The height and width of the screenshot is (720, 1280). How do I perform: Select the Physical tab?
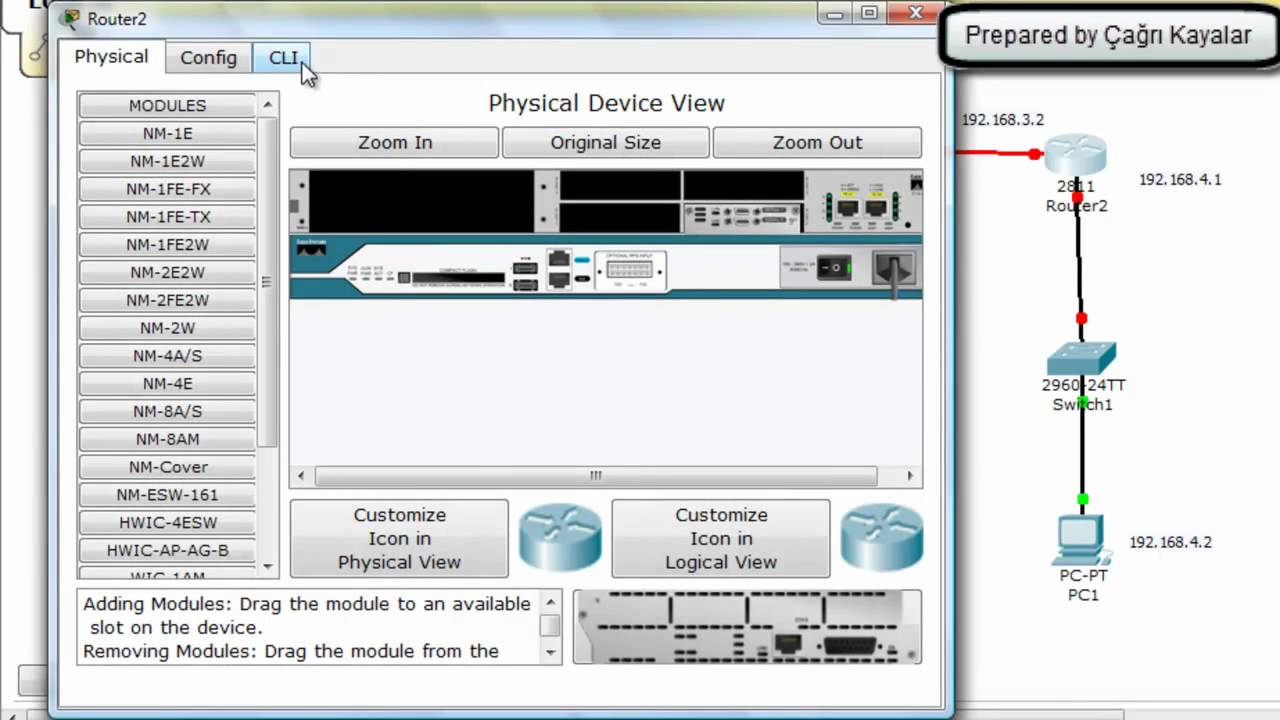pos(111,56)
